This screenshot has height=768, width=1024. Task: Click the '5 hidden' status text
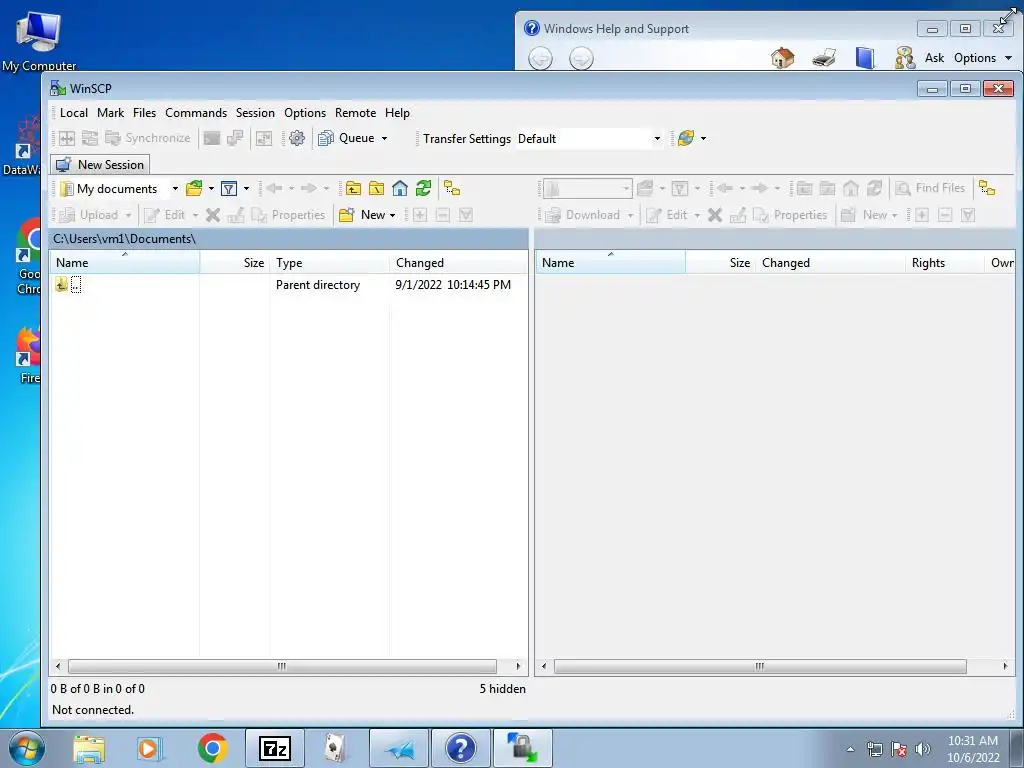502,688
